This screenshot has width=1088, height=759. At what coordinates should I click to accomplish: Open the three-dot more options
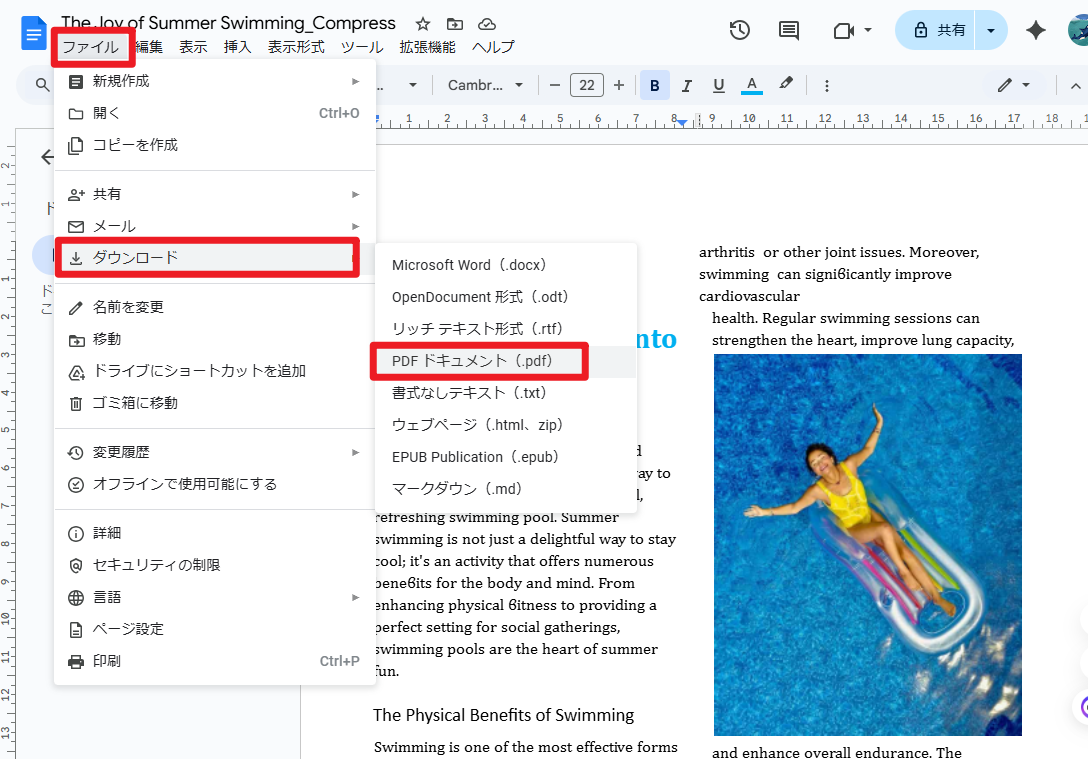[x=826, y=85]
